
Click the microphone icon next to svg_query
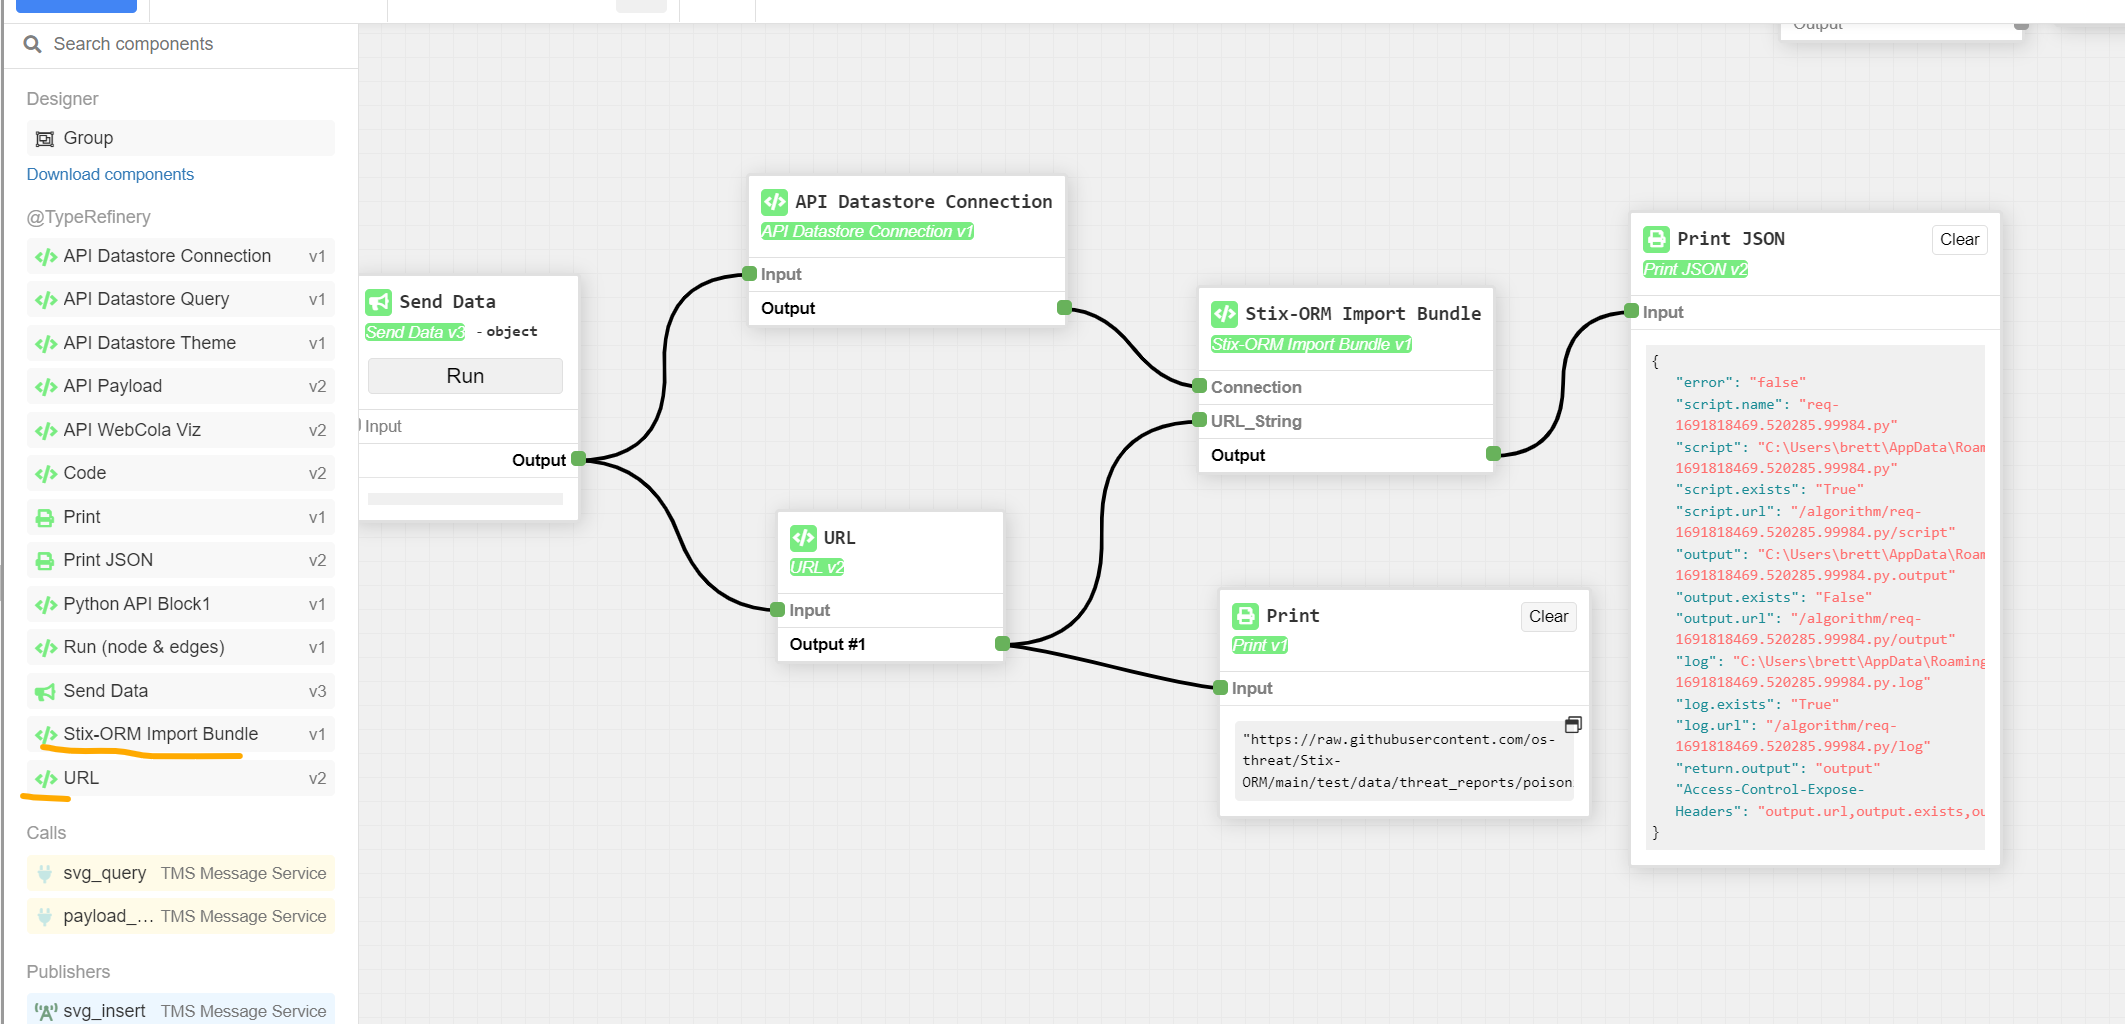click(45, 872)
